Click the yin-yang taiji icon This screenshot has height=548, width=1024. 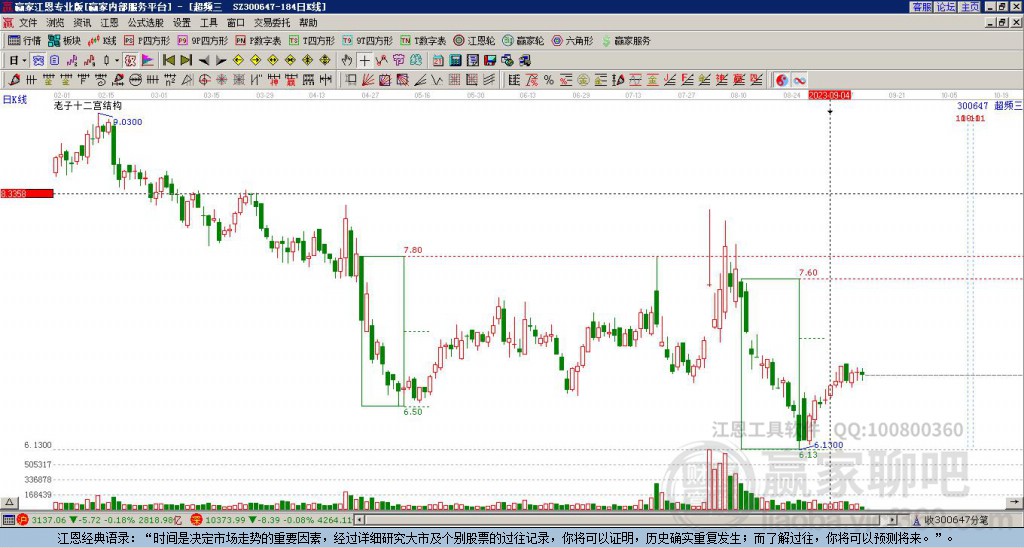(782, 79)
